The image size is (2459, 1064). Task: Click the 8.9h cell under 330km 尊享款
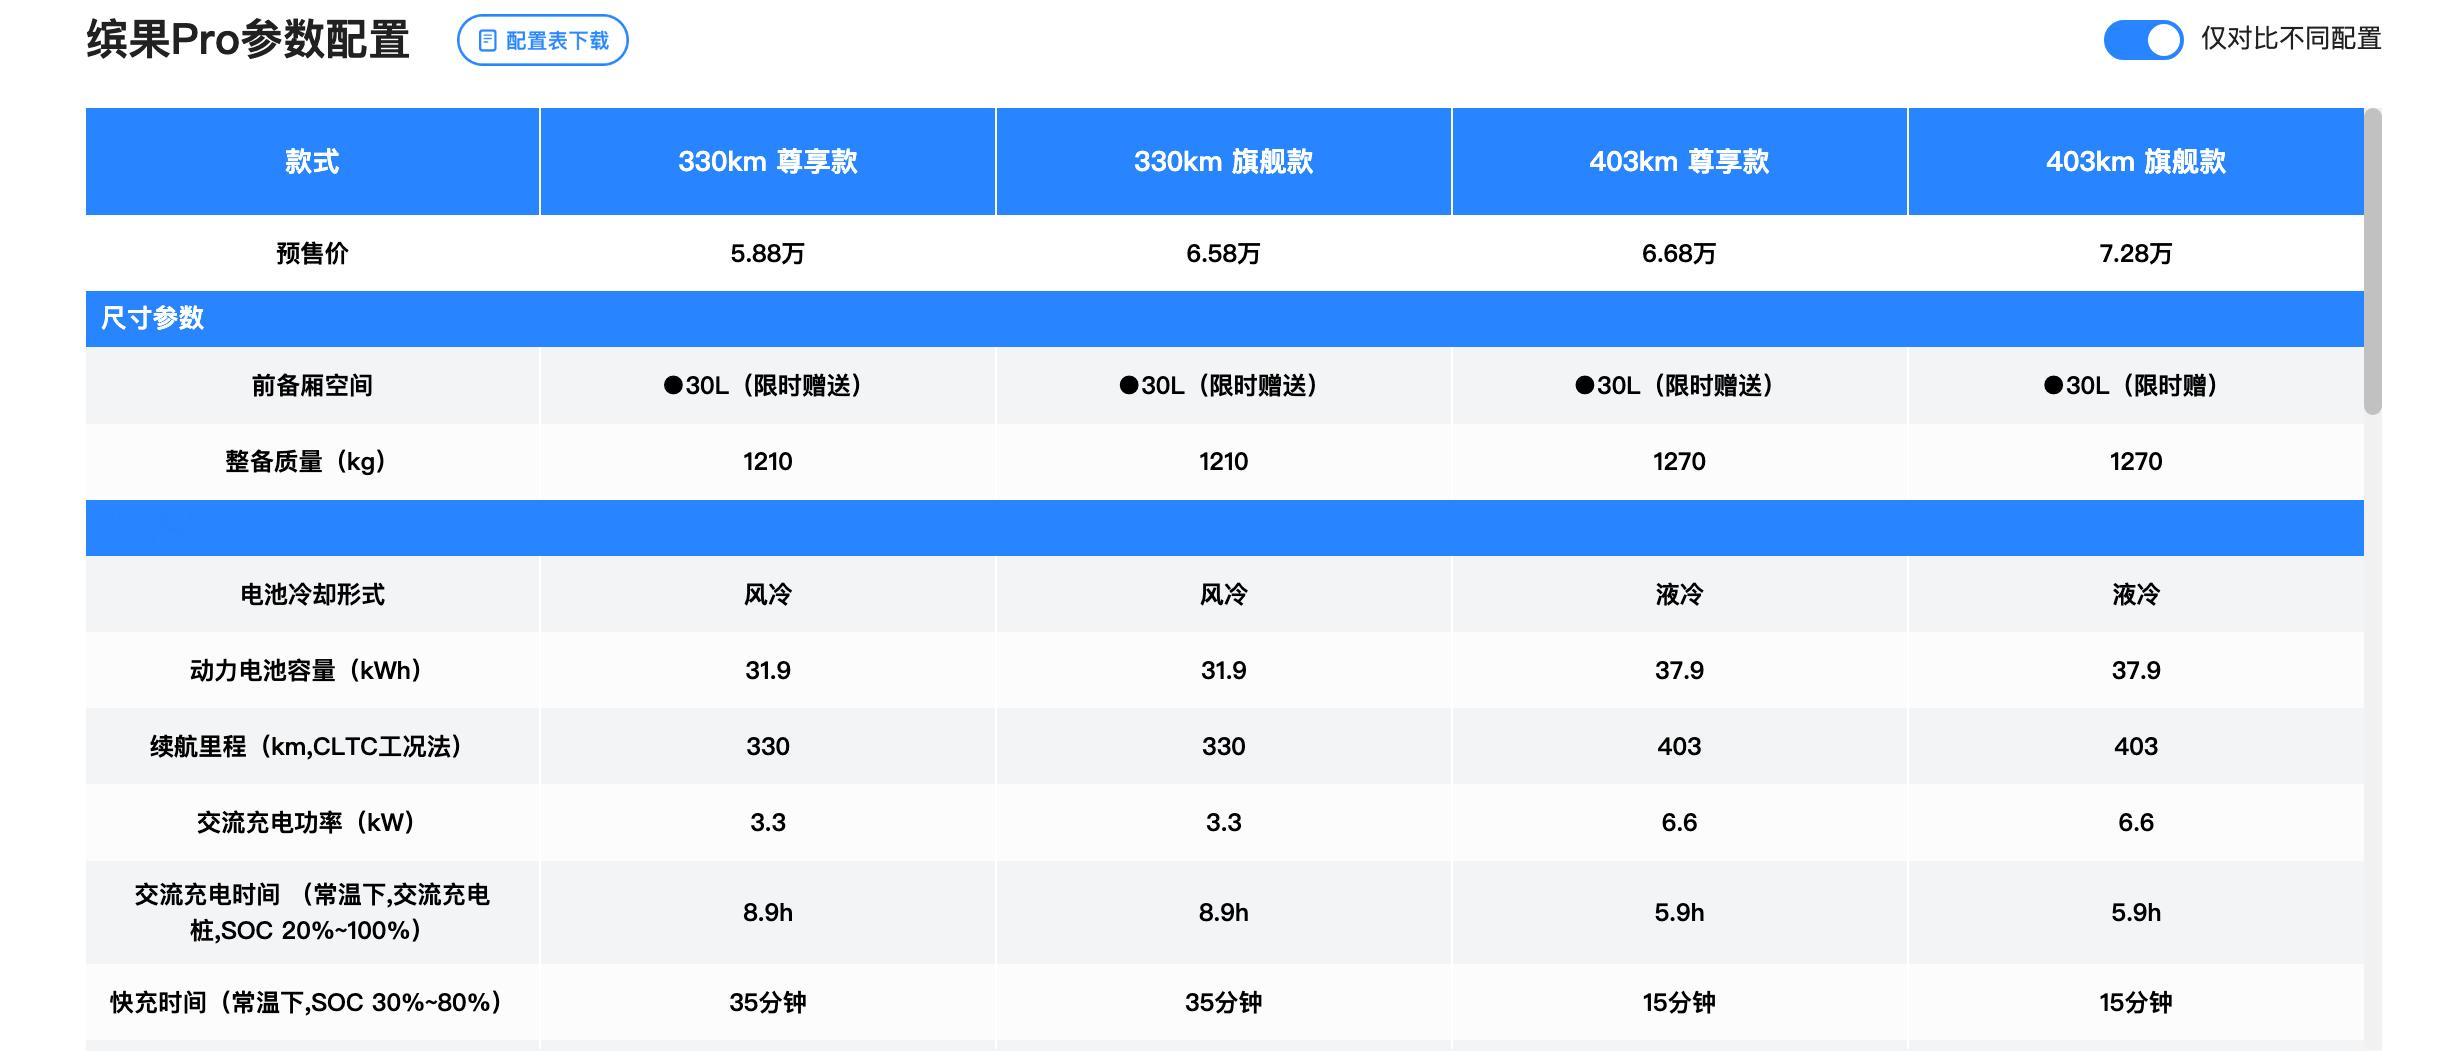[x=767, y=912]
